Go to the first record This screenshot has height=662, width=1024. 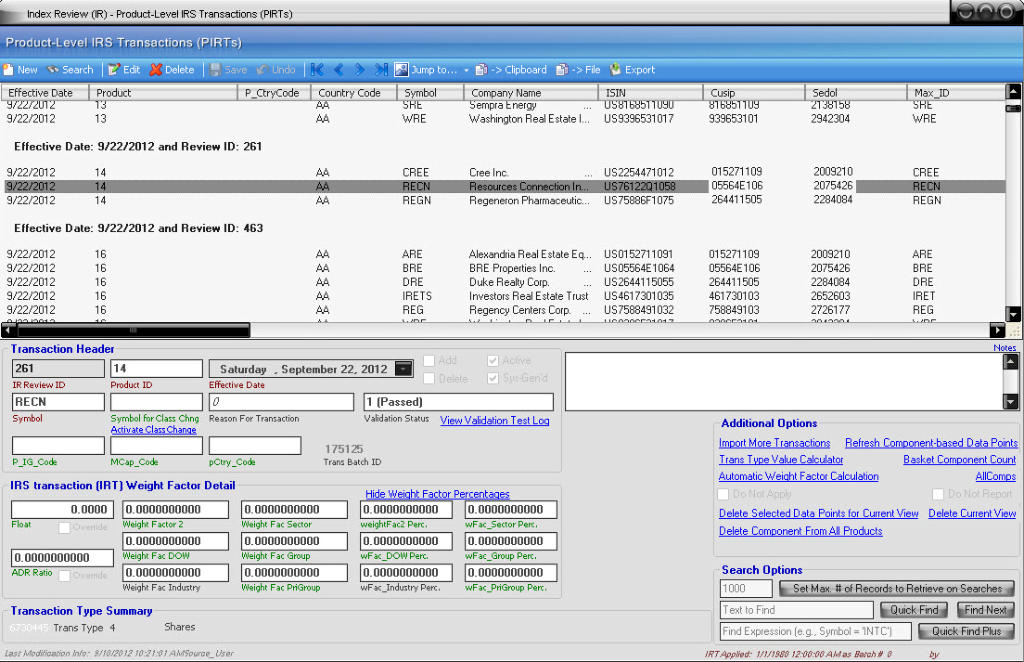(317, 70)
